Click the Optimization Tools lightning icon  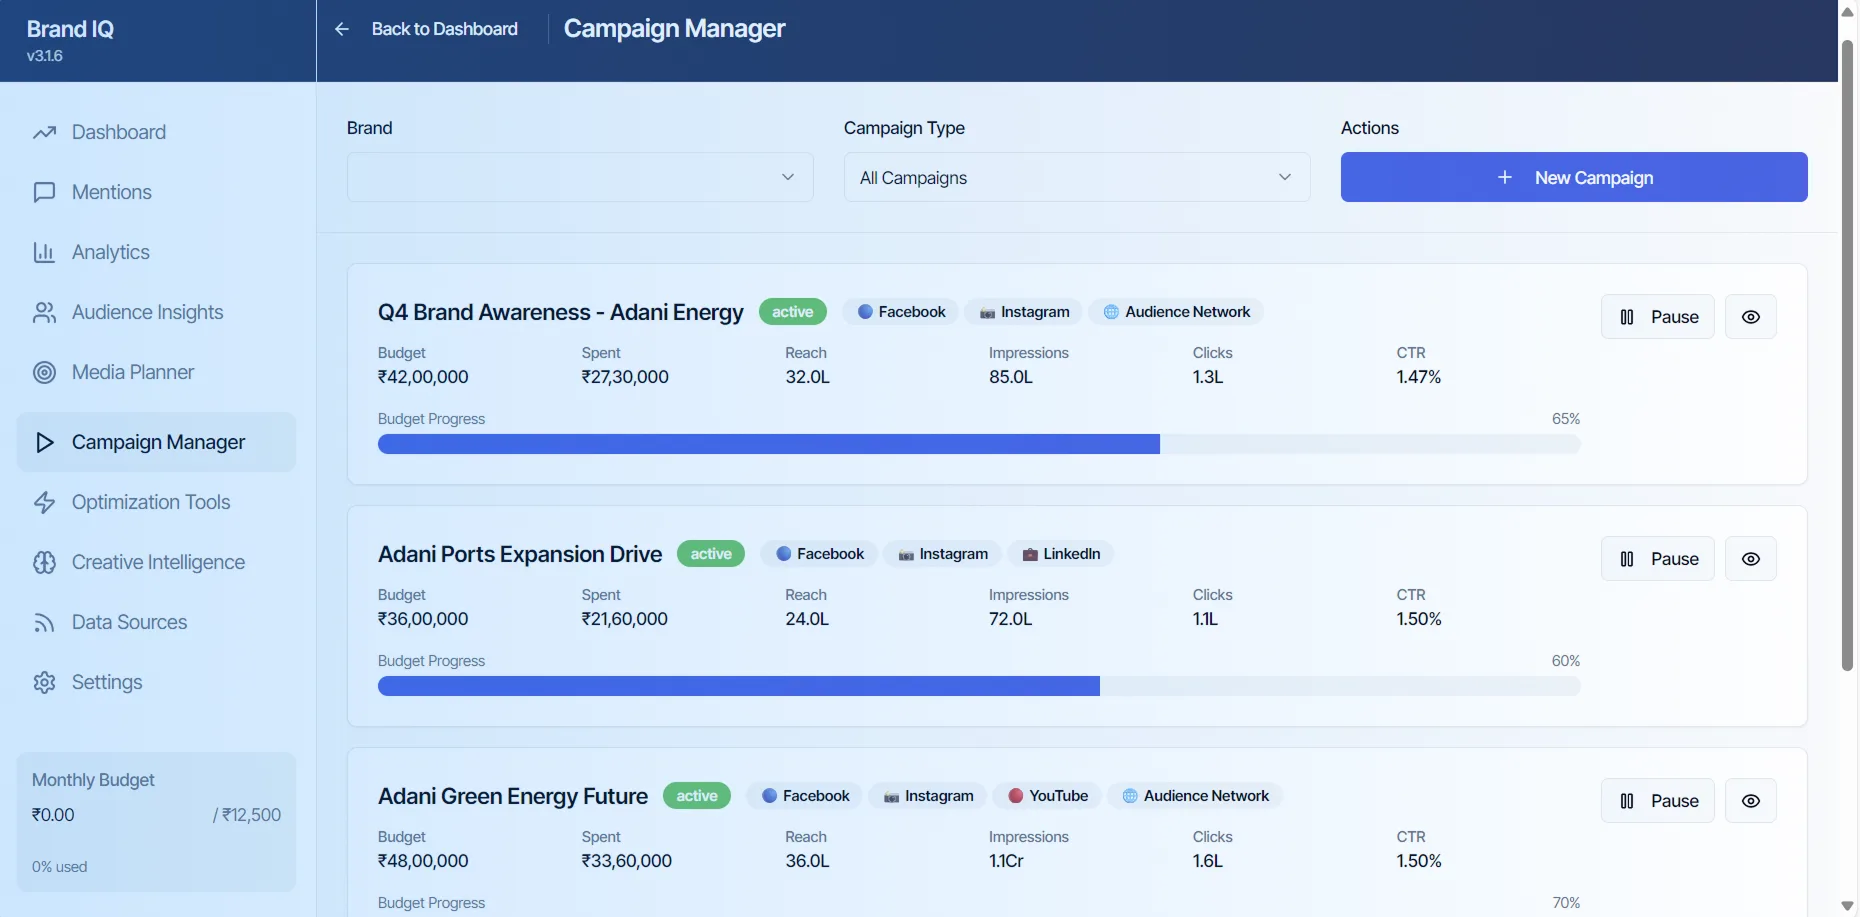pos(44,502)
